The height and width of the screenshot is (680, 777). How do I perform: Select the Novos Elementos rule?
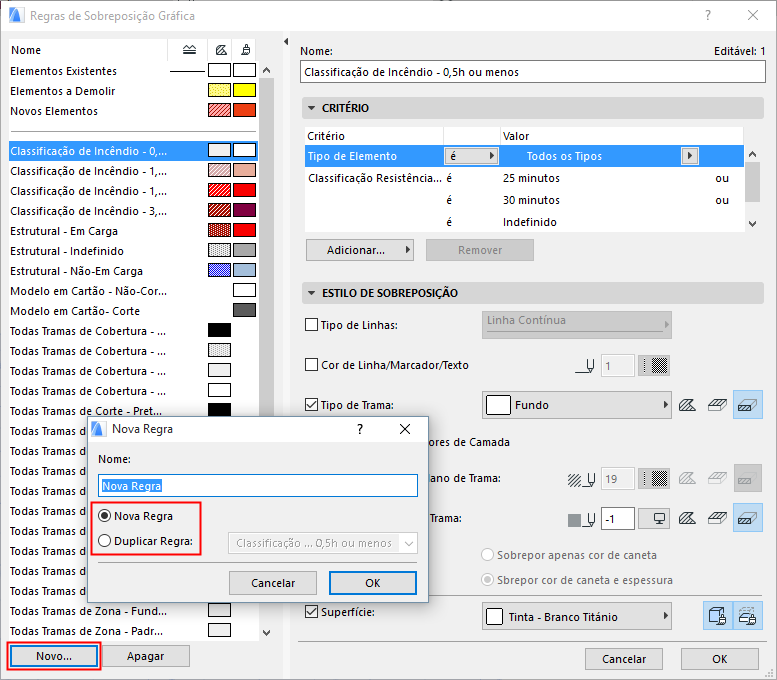(x=133, y=111)
